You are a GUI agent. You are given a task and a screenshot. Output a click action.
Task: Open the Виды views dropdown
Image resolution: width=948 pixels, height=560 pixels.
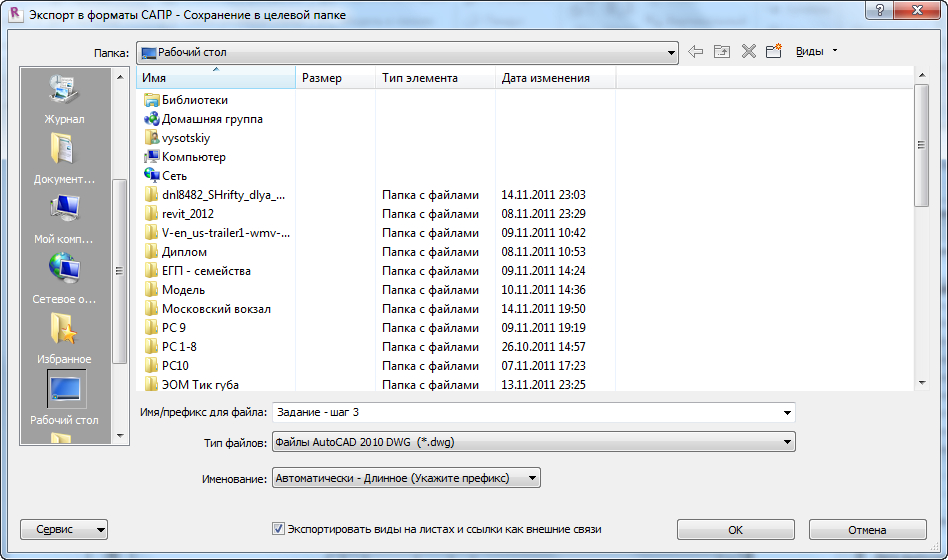[x=816, y=51]
